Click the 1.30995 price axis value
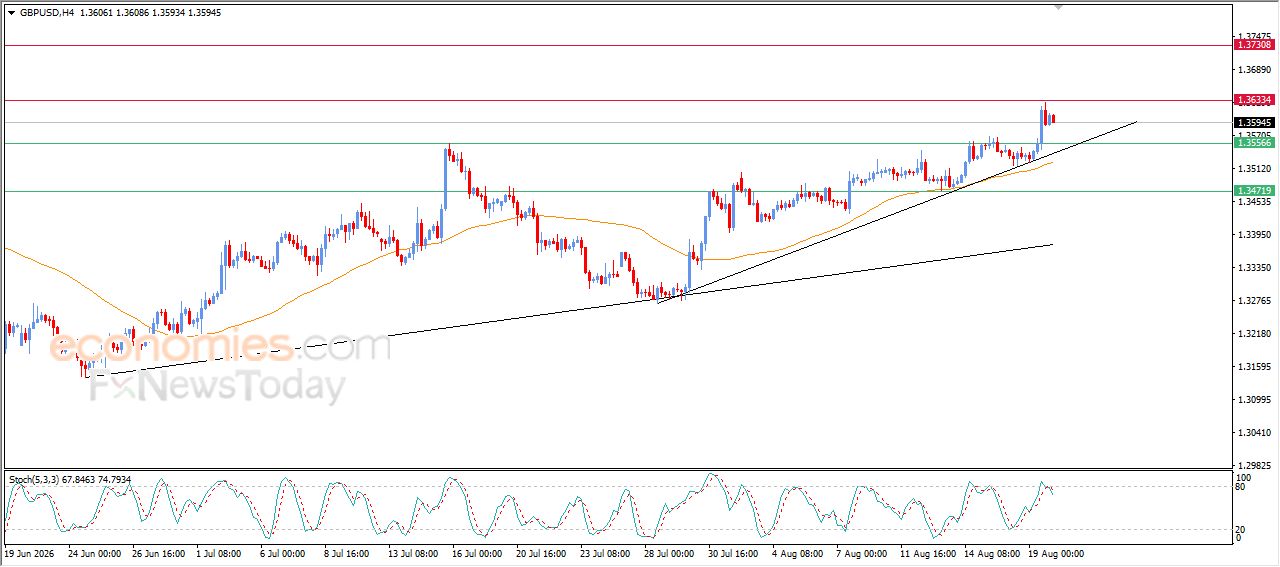The width and height of the screenshot is (1280, 567). pos(1254,399)
